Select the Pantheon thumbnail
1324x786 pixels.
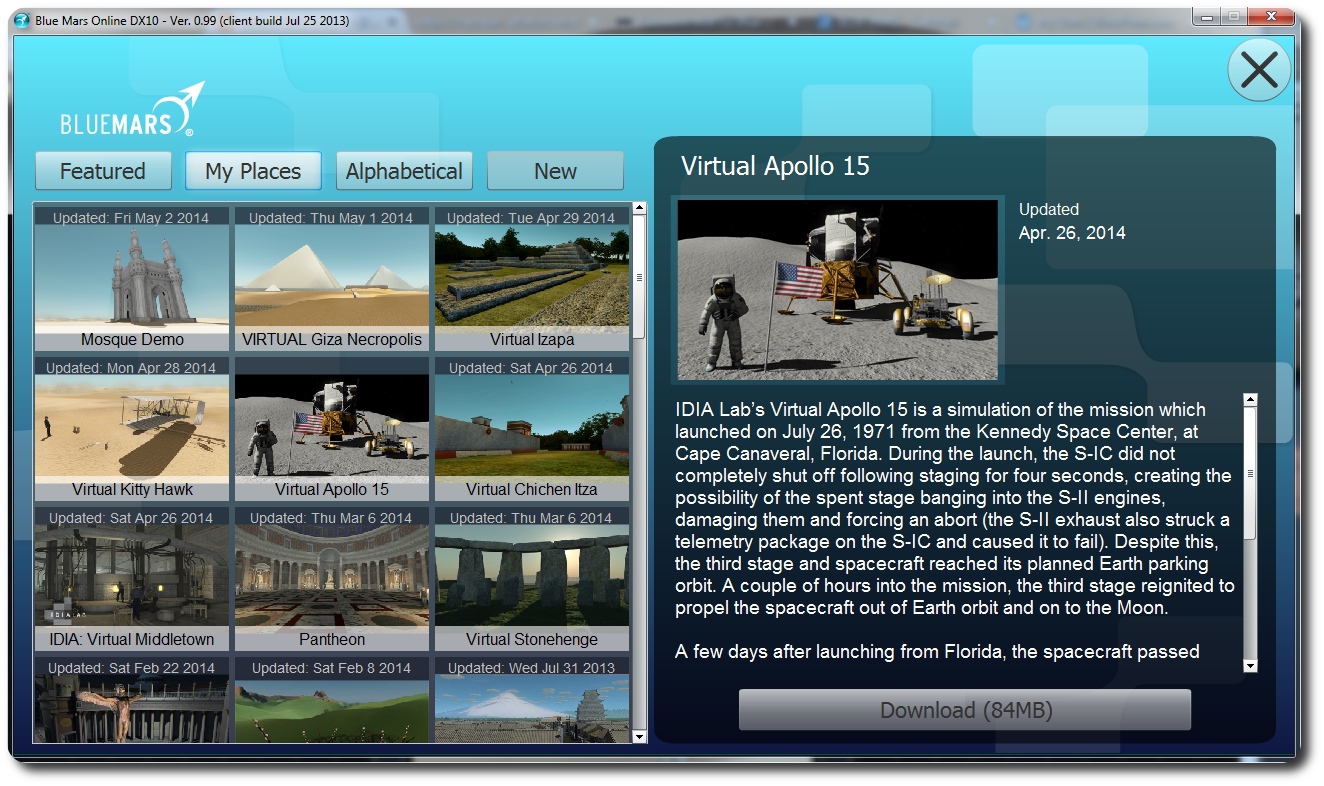coord(332,580)
